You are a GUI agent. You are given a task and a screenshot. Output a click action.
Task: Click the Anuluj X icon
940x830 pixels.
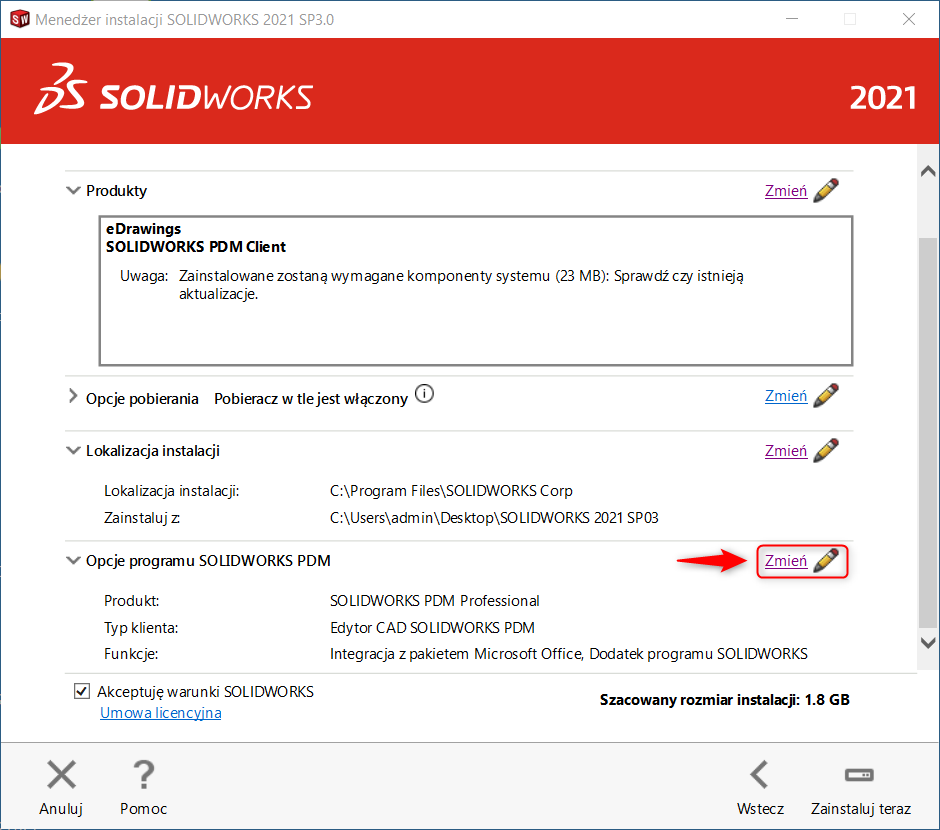pos(61,775)
